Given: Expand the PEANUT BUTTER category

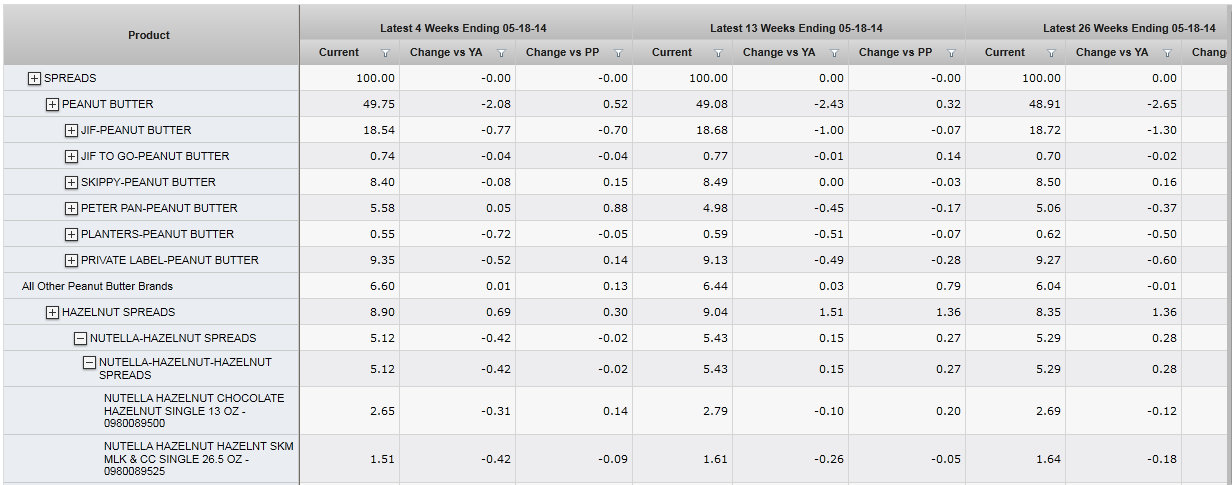Looking at the screenshot, I should (52, 104).
